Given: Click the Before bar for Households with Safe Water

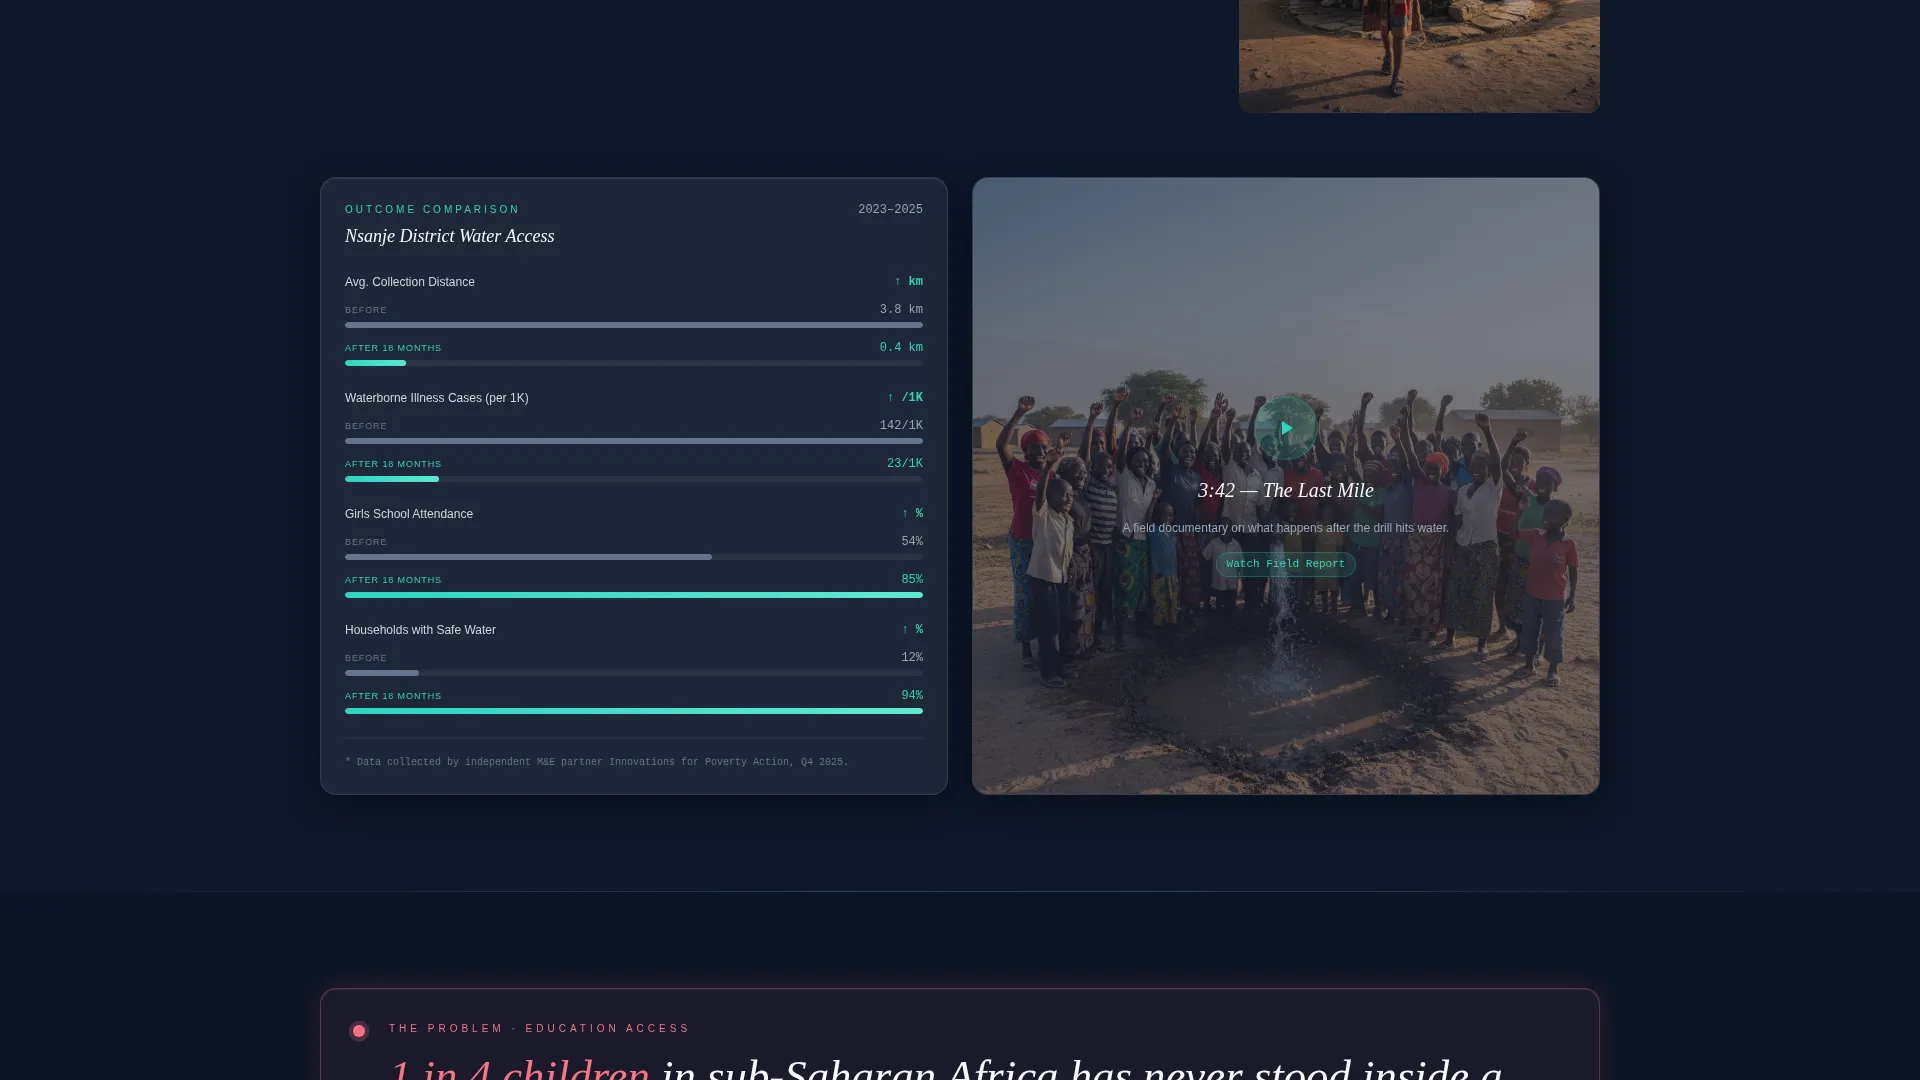Looking at the screenshot, I should 634,673.
